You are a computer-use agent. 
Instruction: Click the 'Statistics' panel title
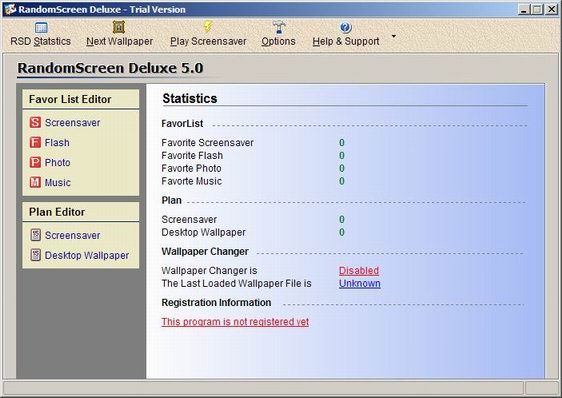pos(190,99)
